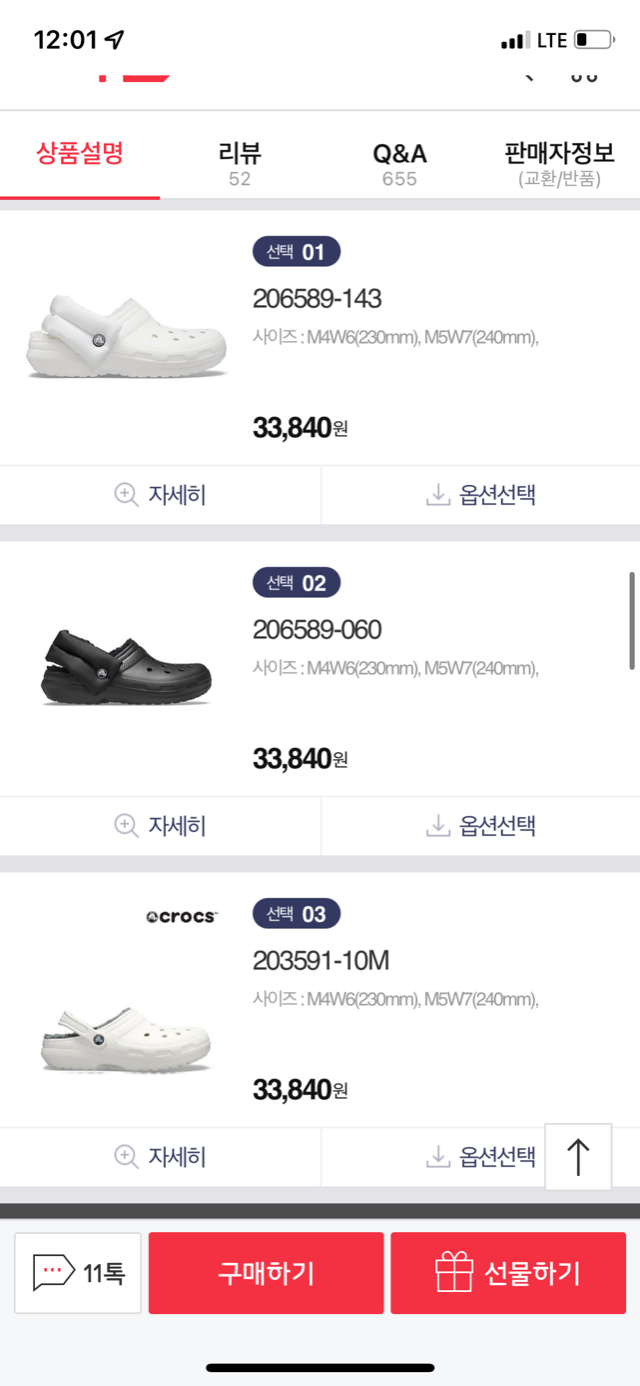Tap the black clog product image

click(x=125, y=665)
